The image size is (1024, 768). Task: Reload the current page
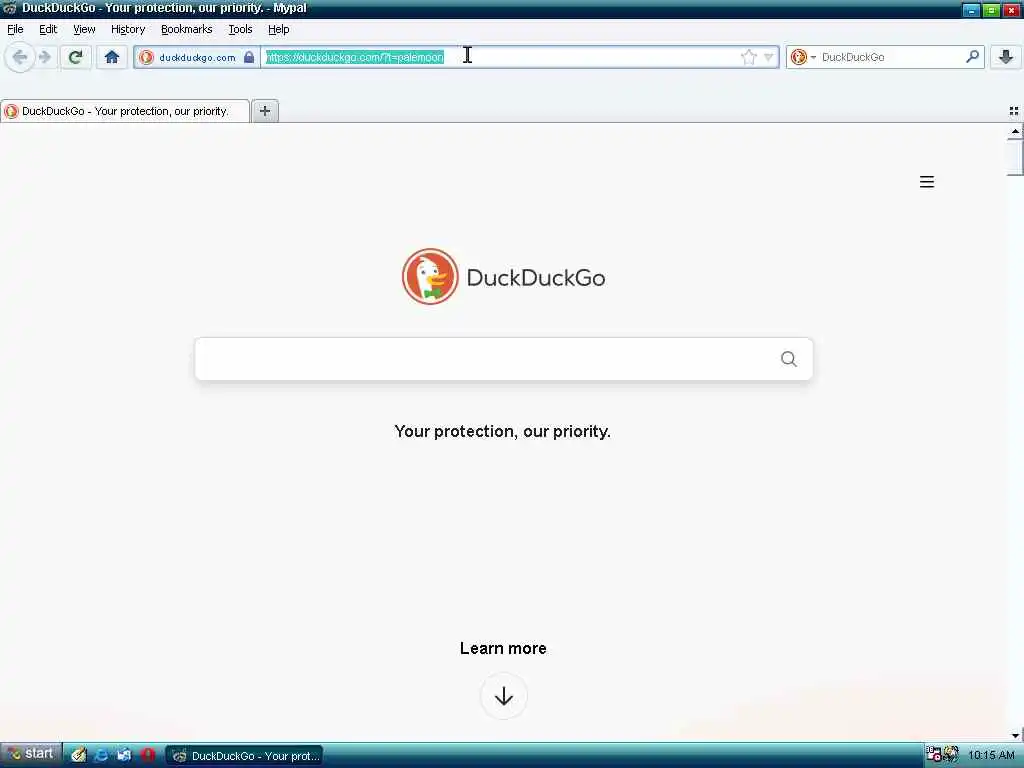[x=75, y=57]
